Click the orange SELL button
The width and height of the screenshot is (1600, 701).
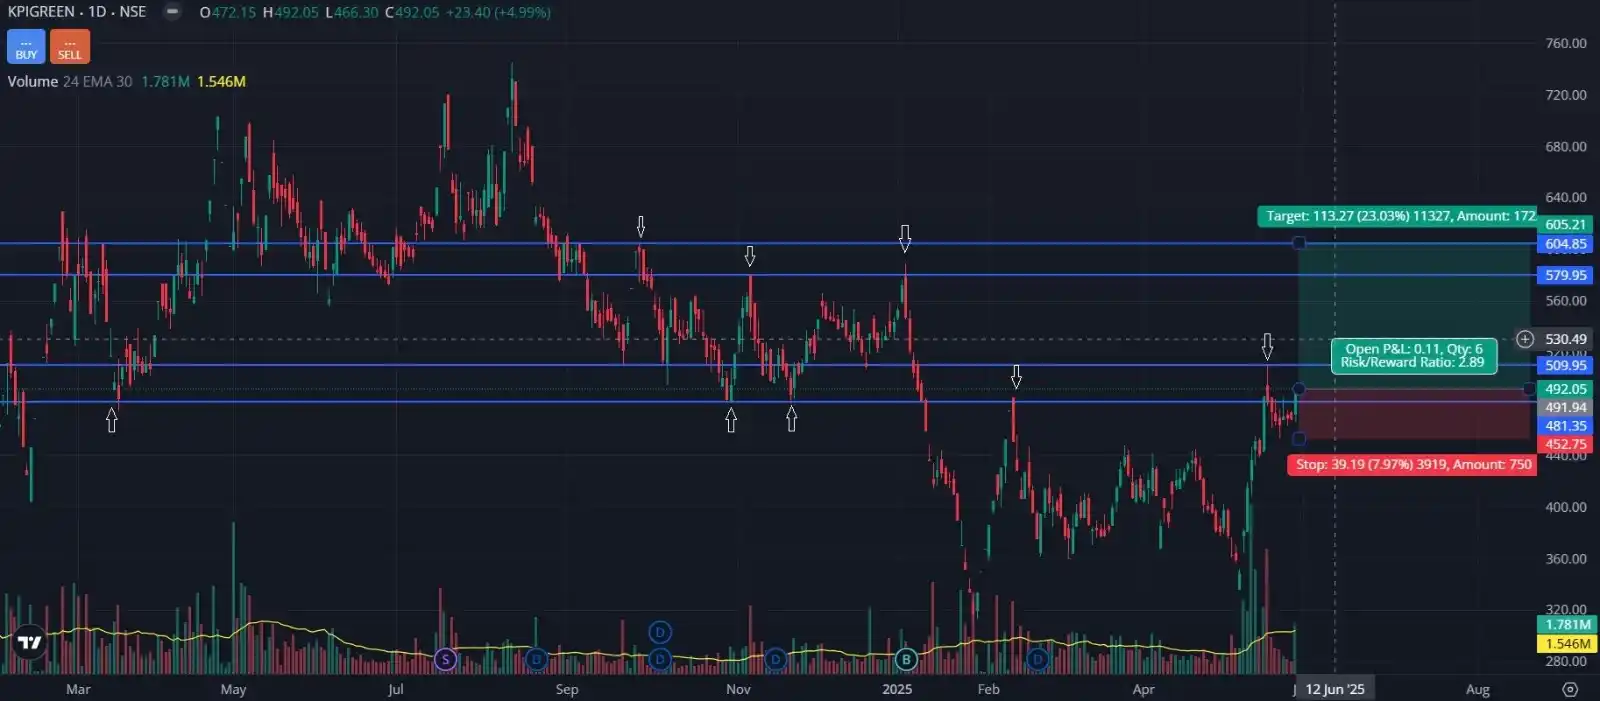(70, 46)
